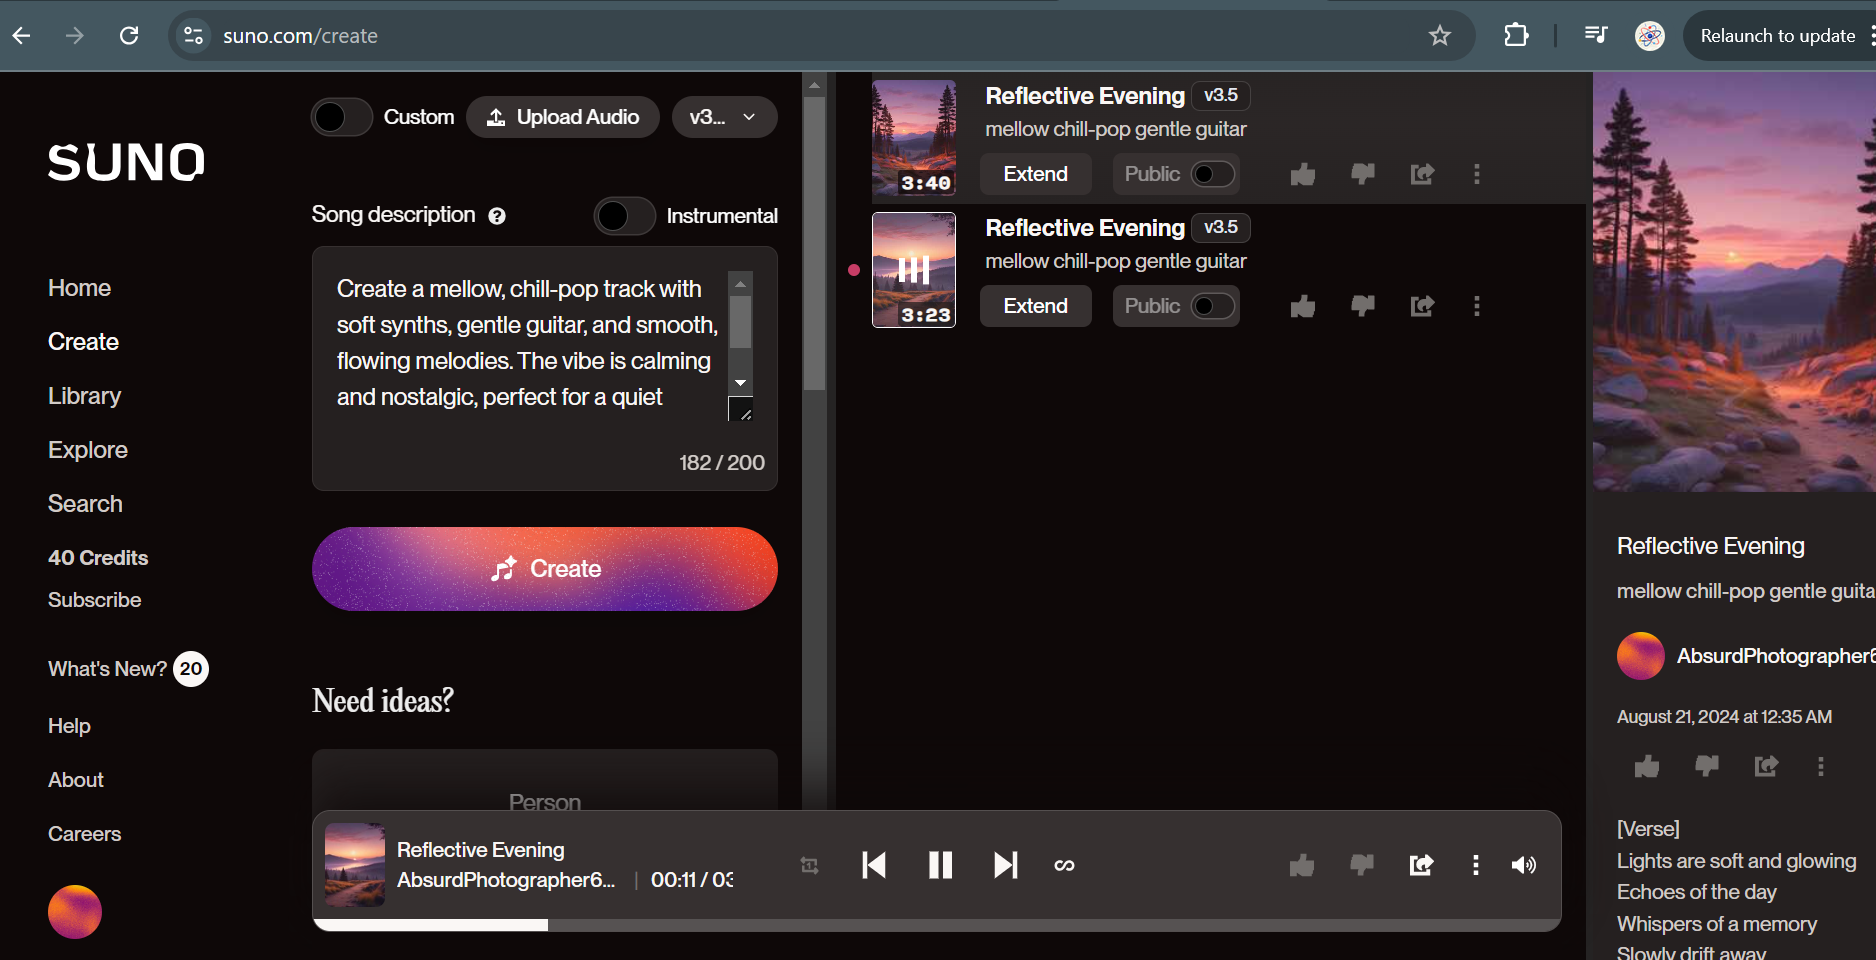The width and height of the screenshot is (1876, 960).
Task: Open the model version dropdown next to Upload Audio
Action: (724, 117)
